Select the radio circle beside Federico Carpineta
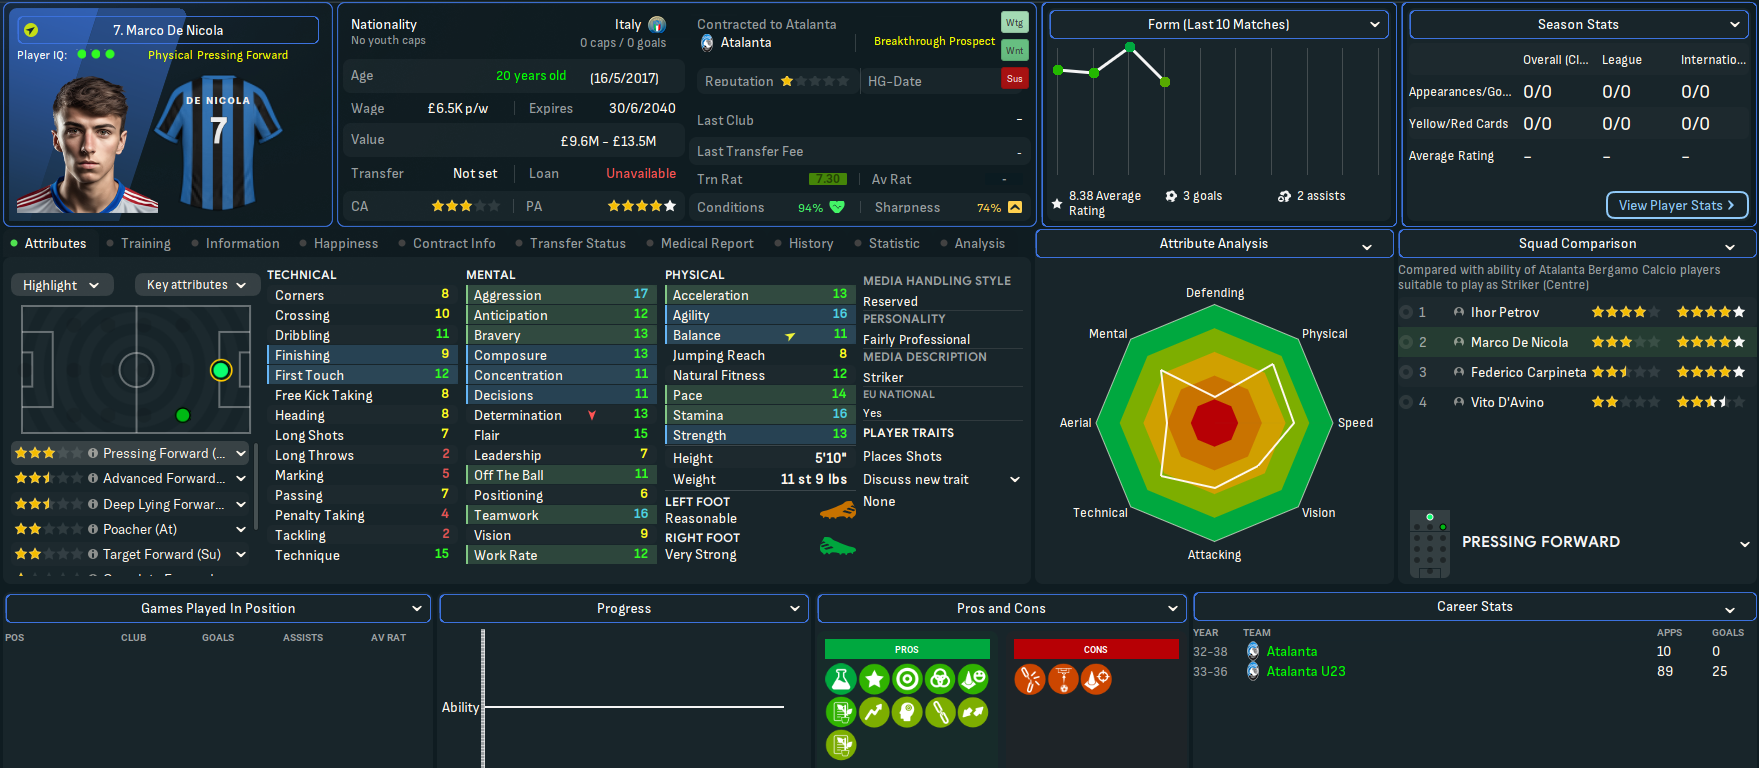 pos(1407,372)
